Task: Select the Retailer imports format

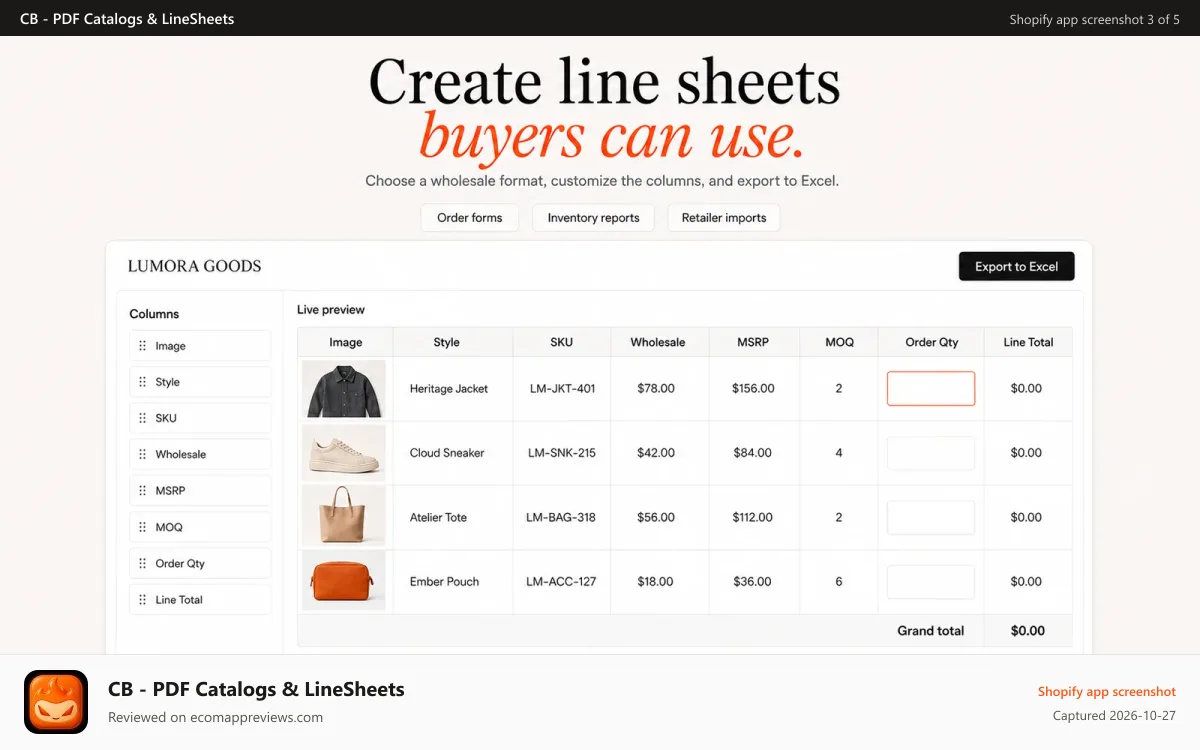Action: click(x=724, y=218)
